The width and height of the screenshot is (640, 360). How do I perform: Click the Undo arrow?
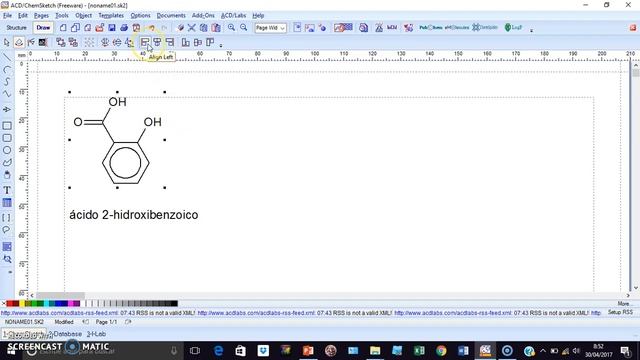(x=151, y=28)
